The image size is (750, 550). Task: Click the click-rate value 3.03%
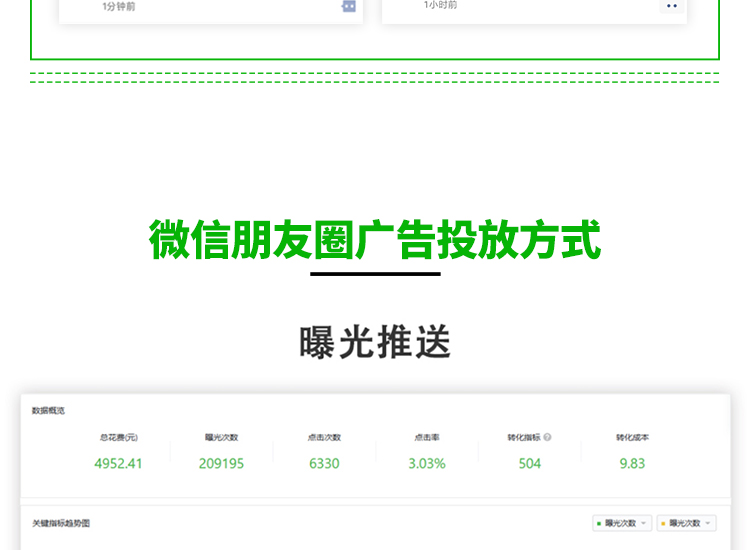click(x=427, y=463)
